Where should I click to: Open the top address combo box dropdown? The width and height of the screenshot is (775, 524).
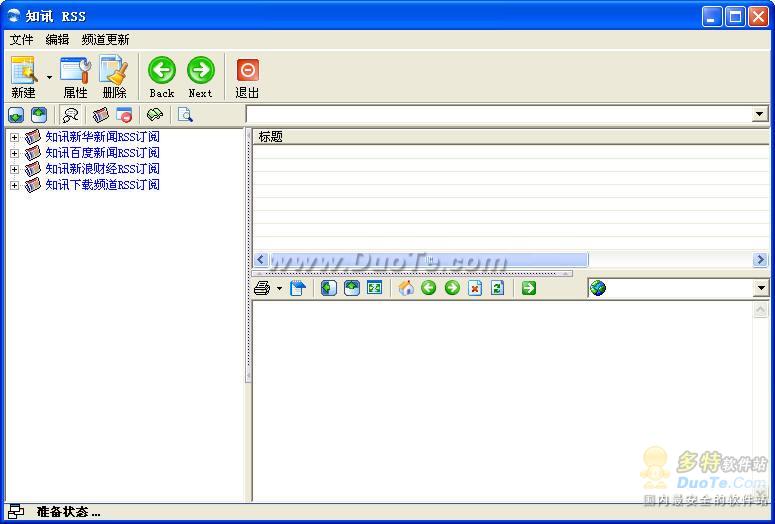pos(760,115)
